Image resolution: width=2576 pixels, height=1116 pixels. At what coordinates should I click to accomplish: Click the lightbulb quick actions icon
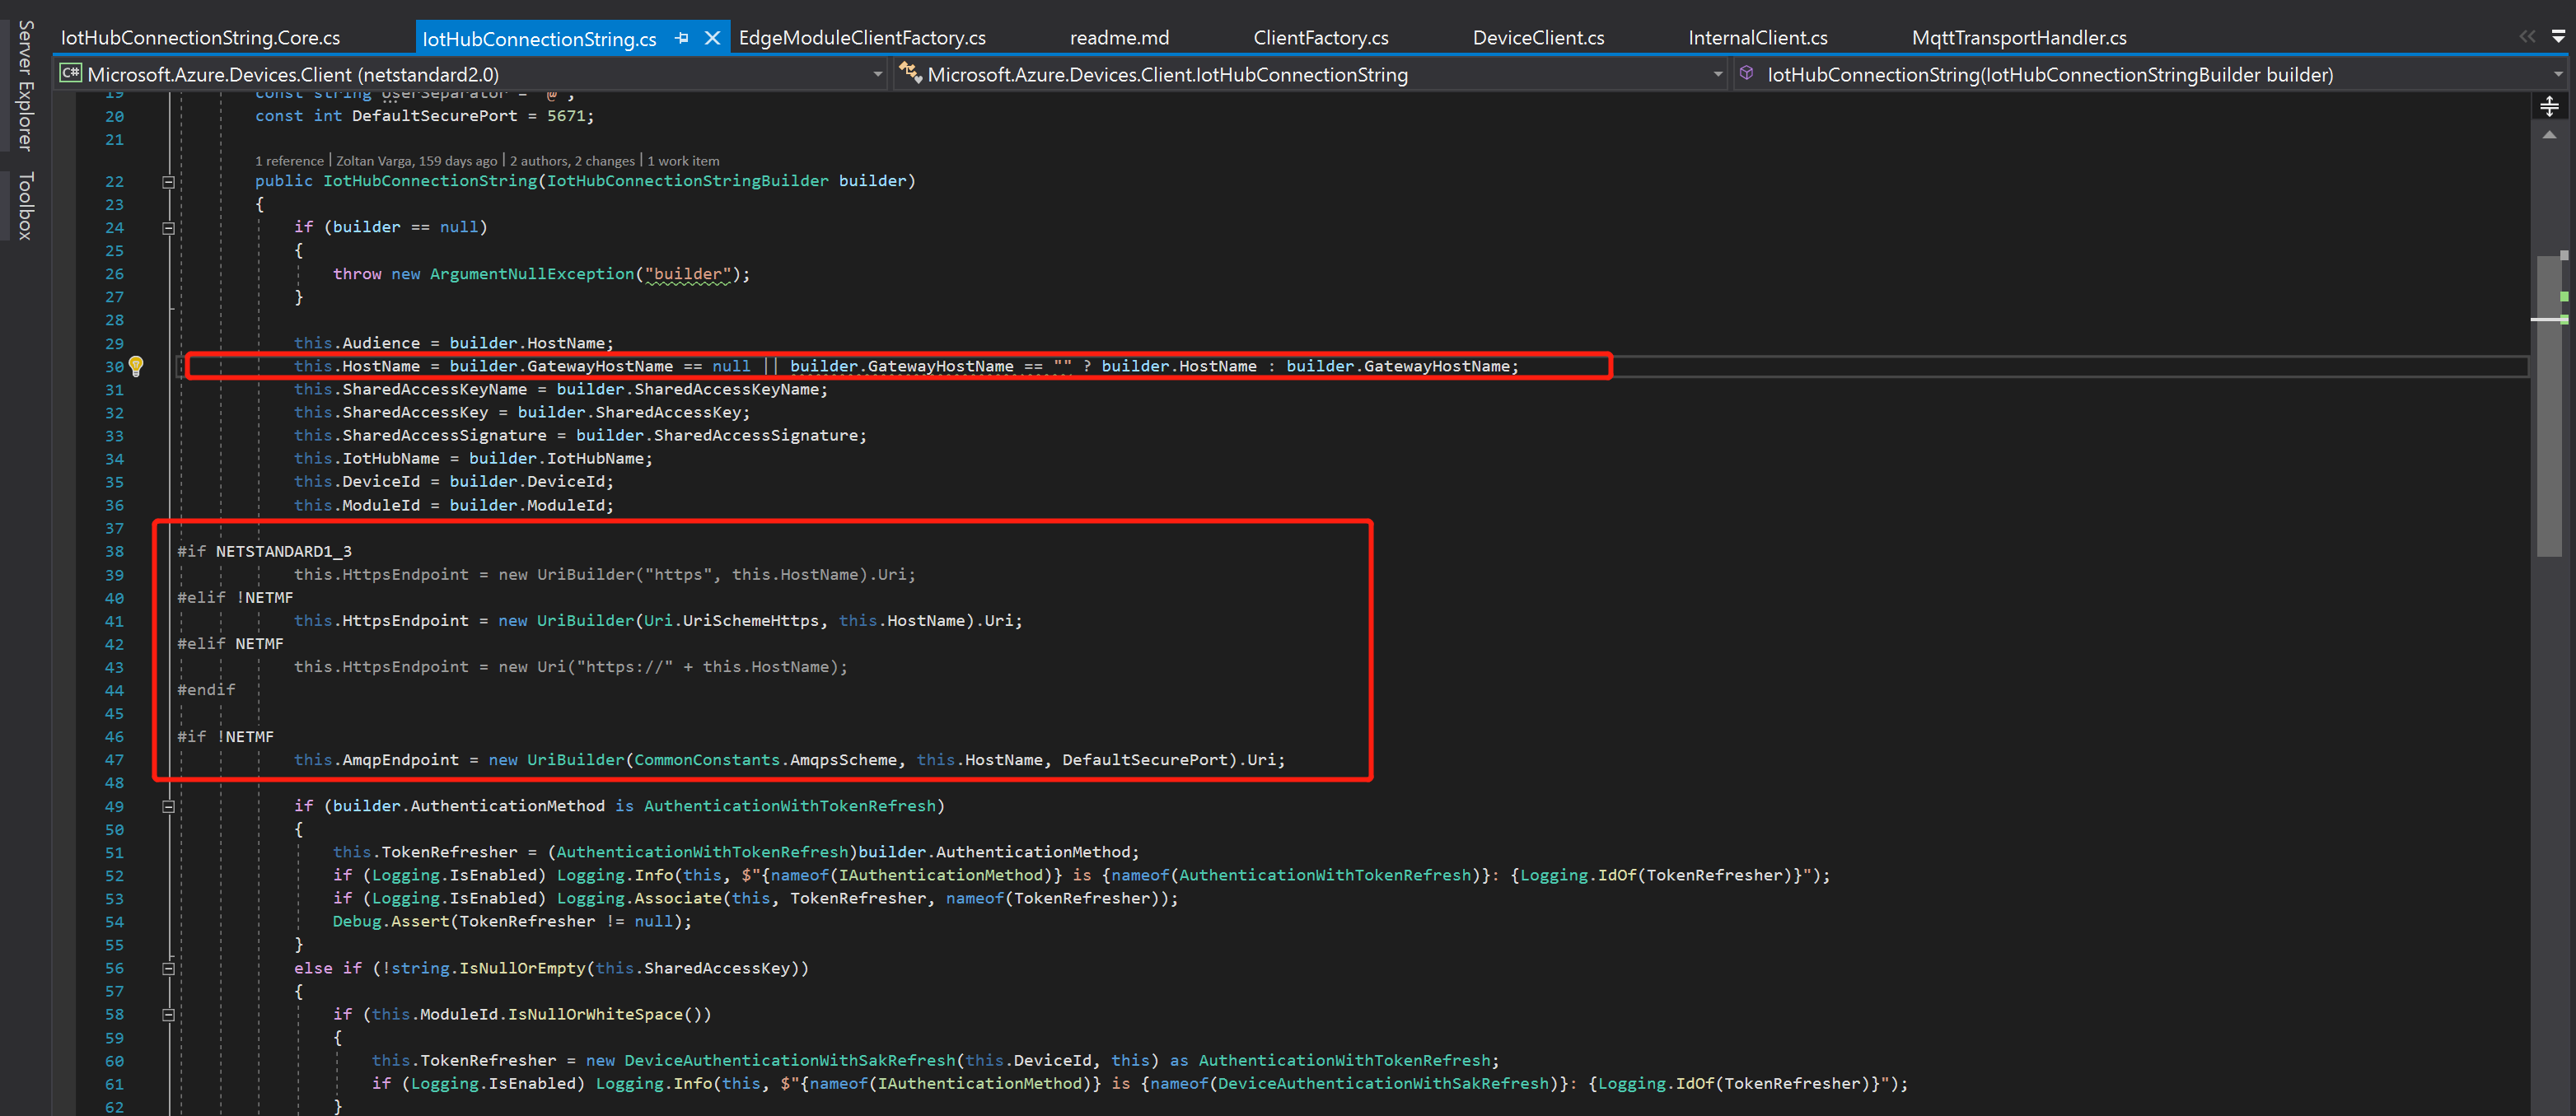136,366
